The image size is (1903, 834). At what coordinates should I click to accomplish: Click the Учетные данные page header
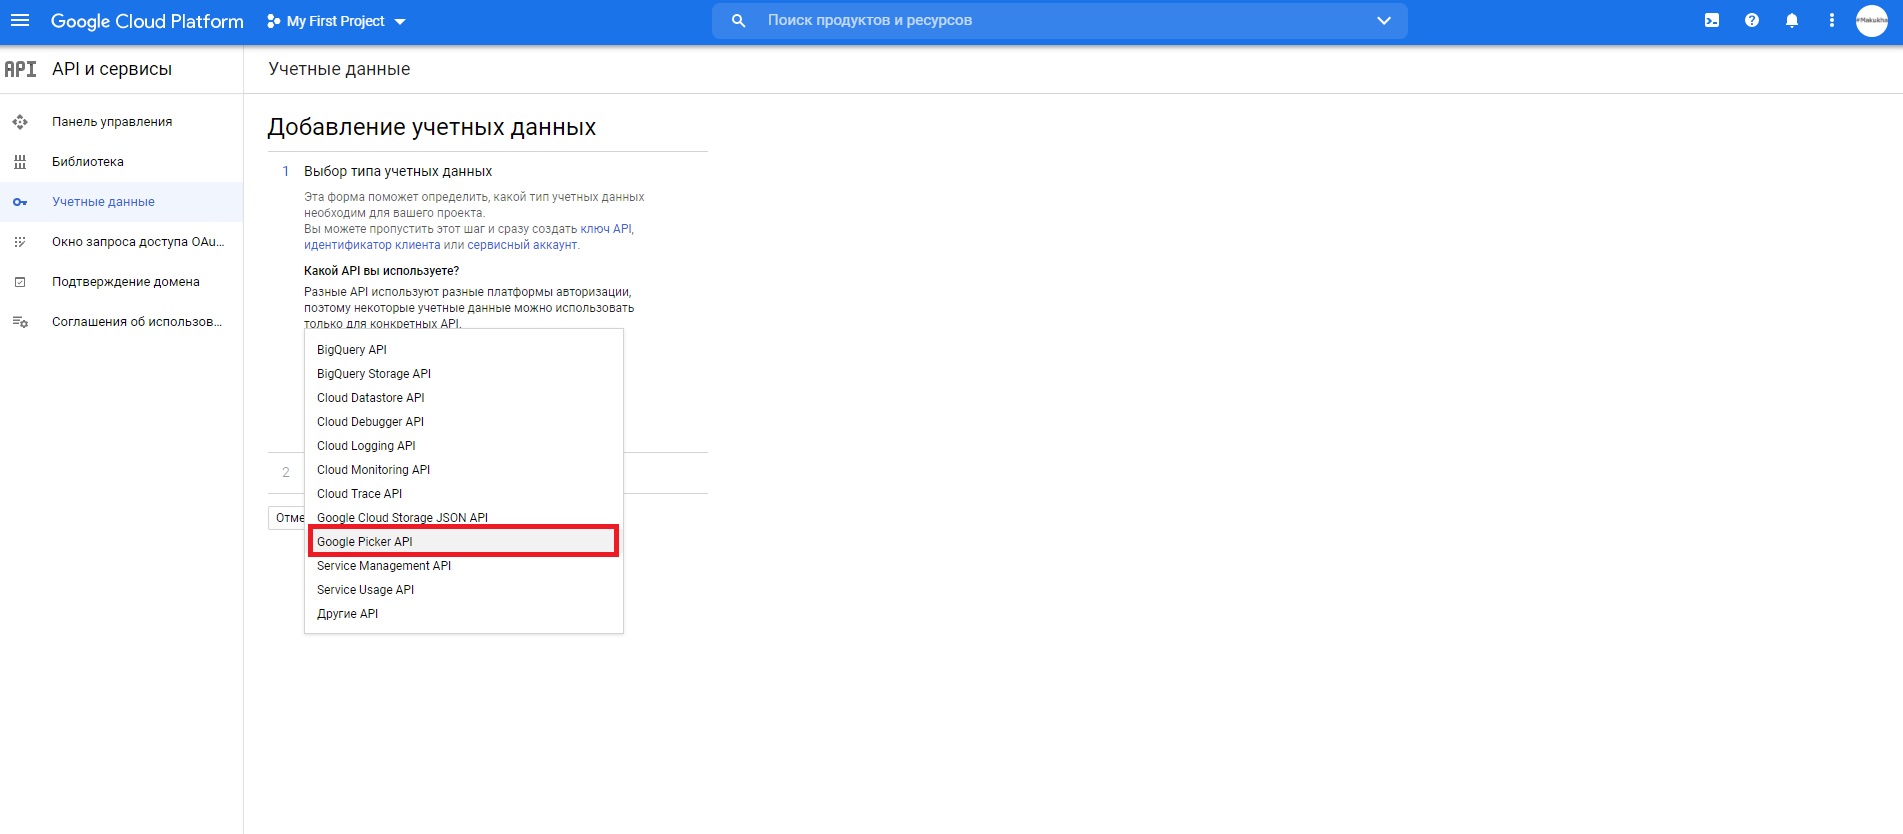339,69
